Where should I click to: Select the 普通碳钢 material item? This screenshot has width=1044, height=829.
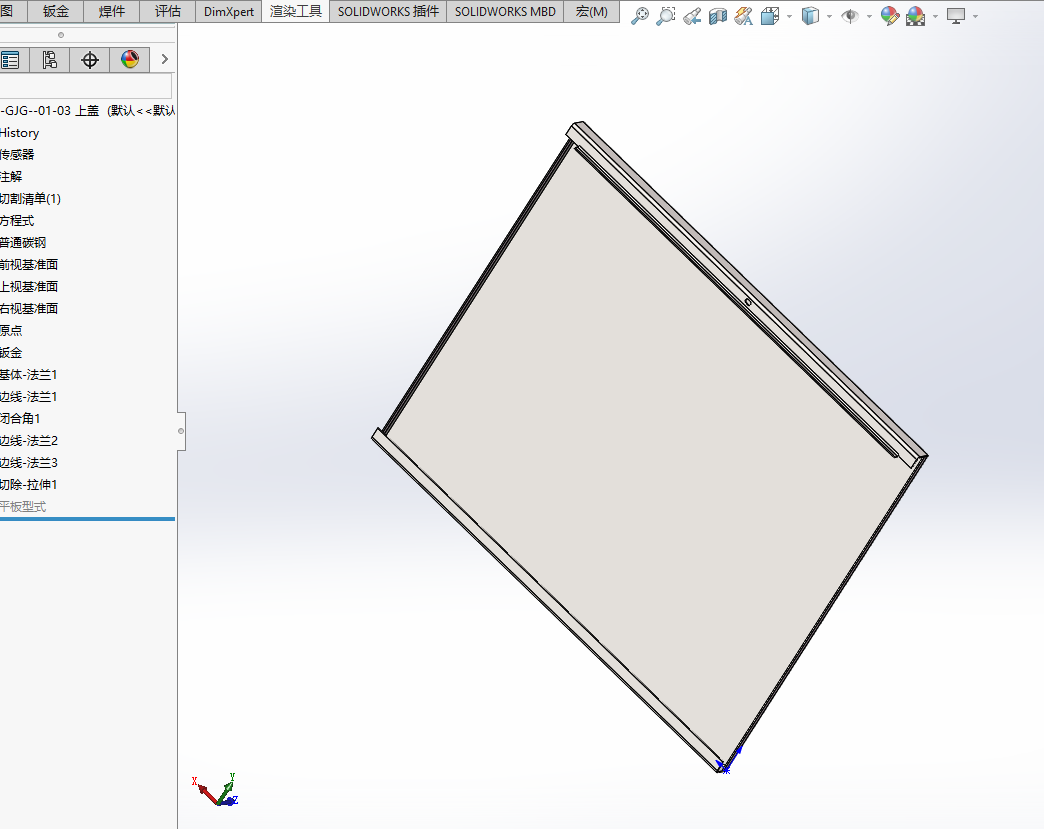(x=23, y=242)
